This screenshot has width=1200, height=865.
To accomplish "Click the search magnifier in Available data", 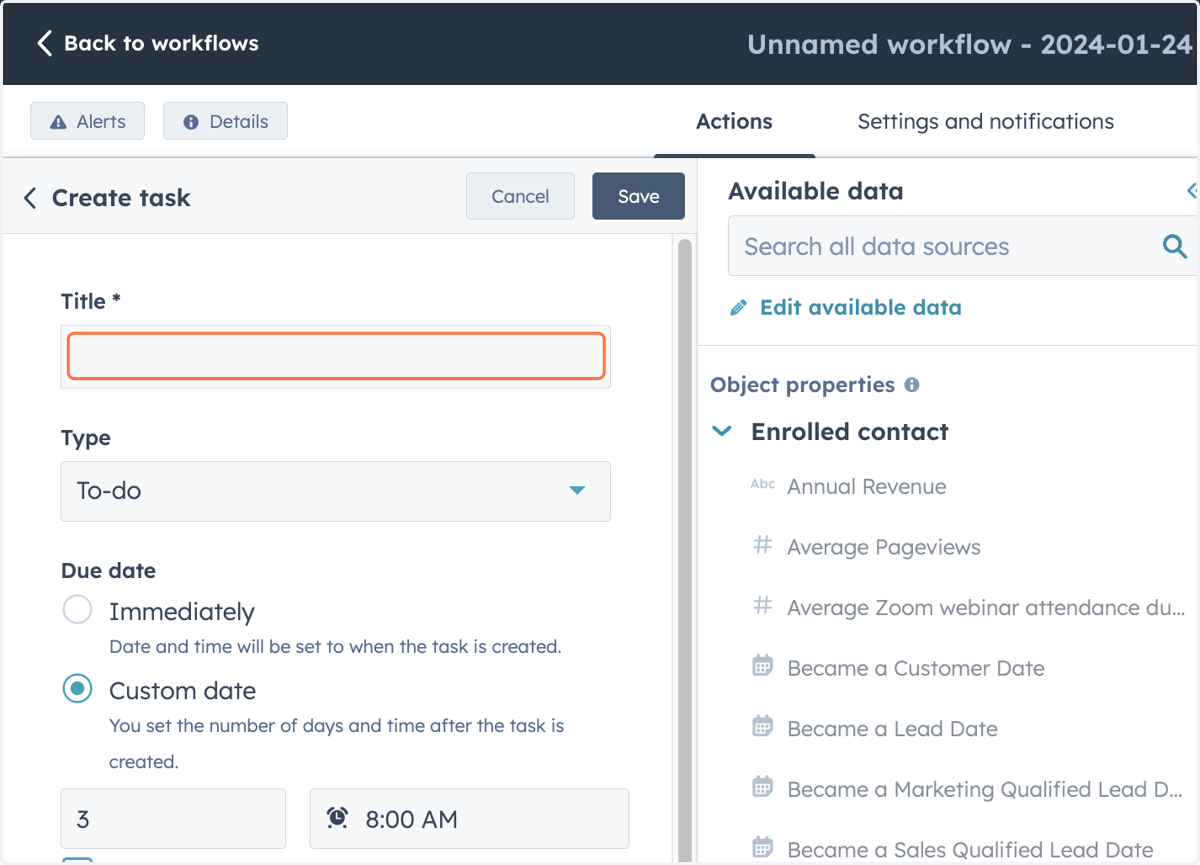I will coord(1174,246).
